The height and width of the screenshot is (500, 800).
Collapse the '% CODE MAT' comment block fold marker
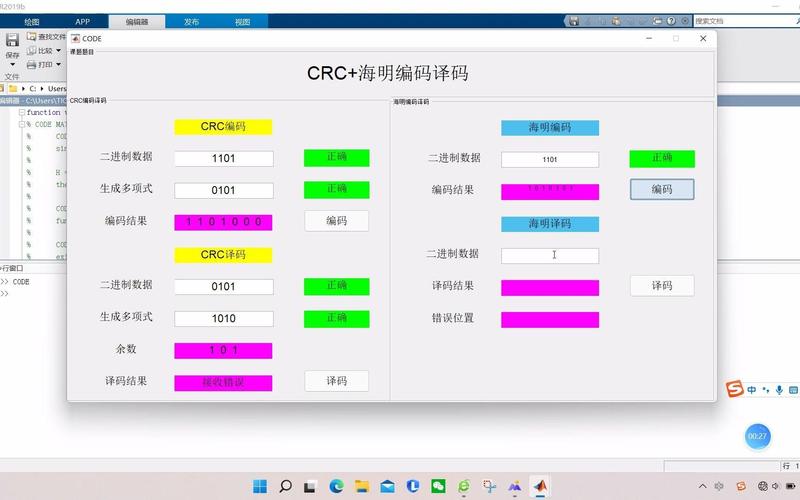21,124
